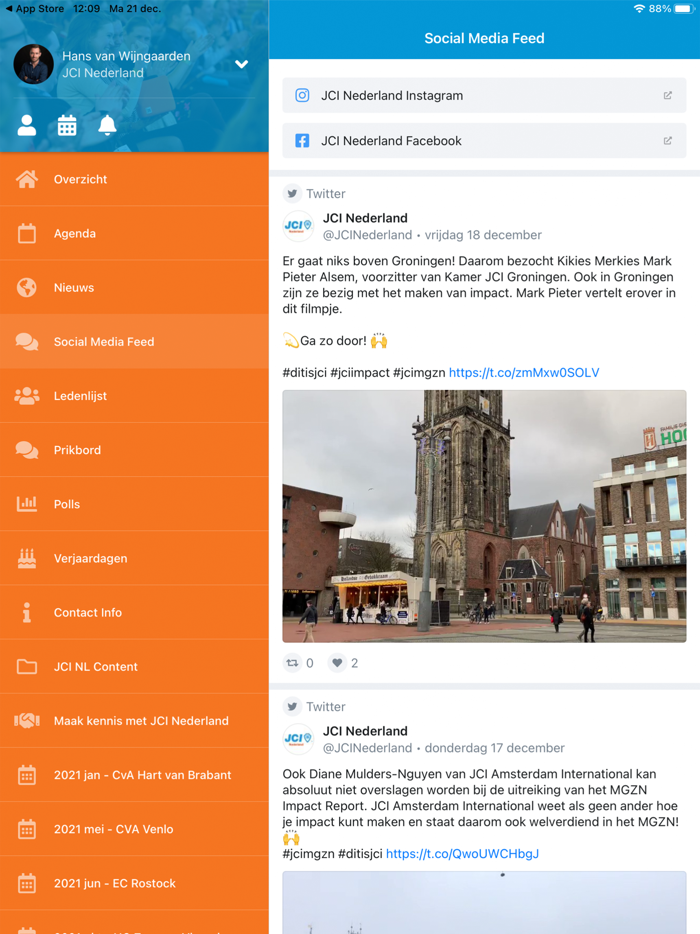This screenshot has height=934, width=700.
Task: Click birthday cake icon beside Verjaardagen
Action: coord(27,558)
